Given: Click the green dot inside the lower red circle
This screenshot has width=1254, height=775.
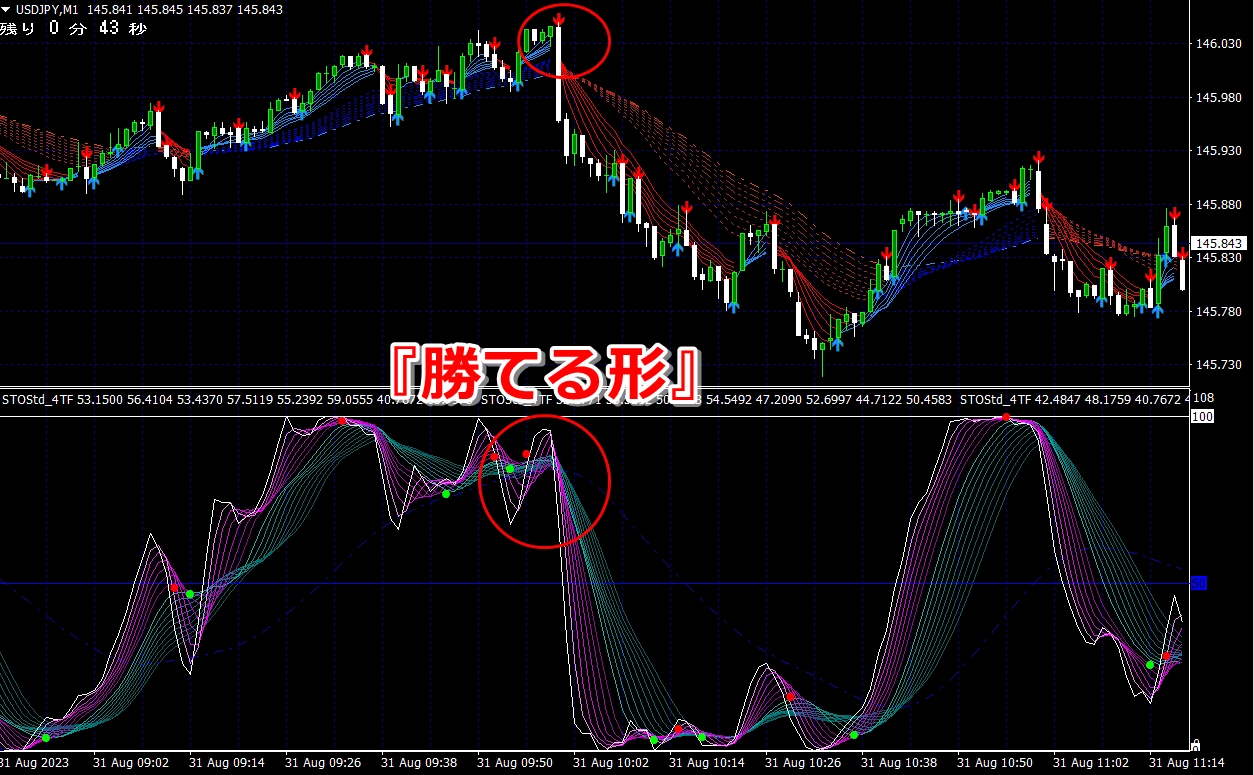Looking at the screenshot, I should [510, 468].
